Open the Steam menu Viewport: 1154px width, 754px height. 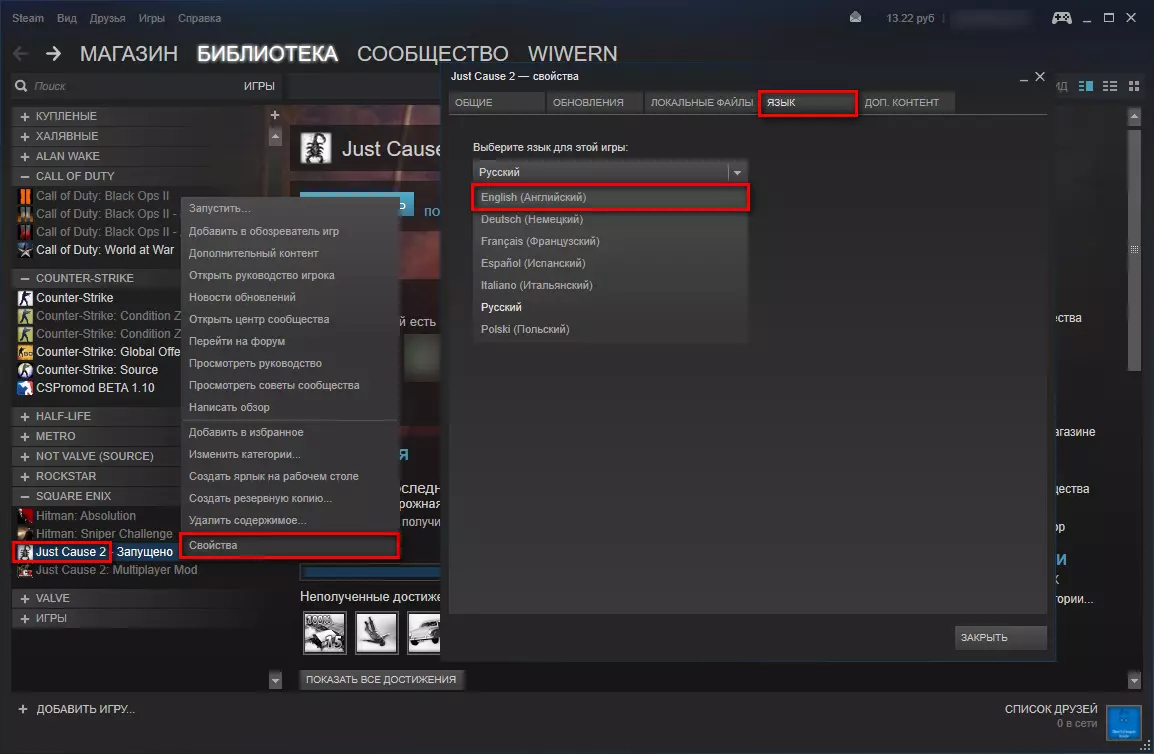coord(28,18)
